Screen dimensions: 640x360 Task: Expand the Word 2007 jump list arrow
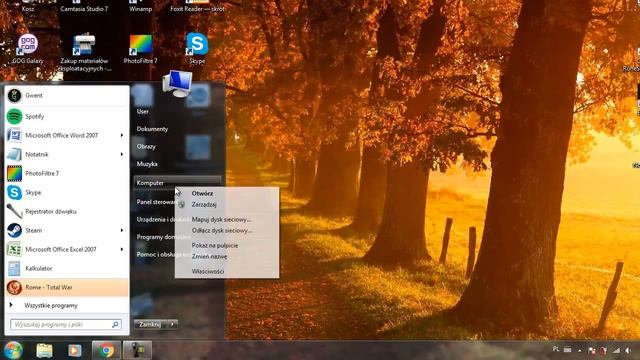tap(122, 135)
